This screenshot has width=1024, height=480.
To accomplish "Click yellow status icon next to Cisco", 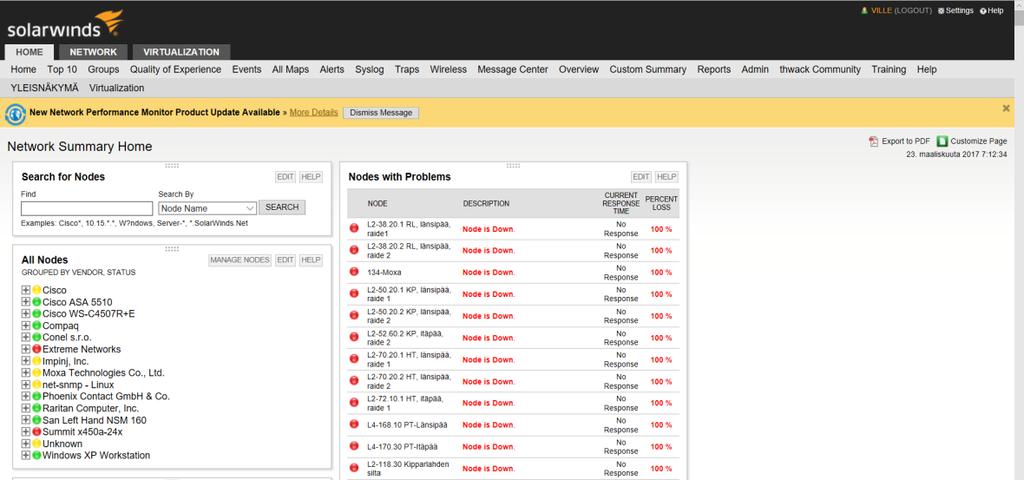I will [x=37, y=290].
